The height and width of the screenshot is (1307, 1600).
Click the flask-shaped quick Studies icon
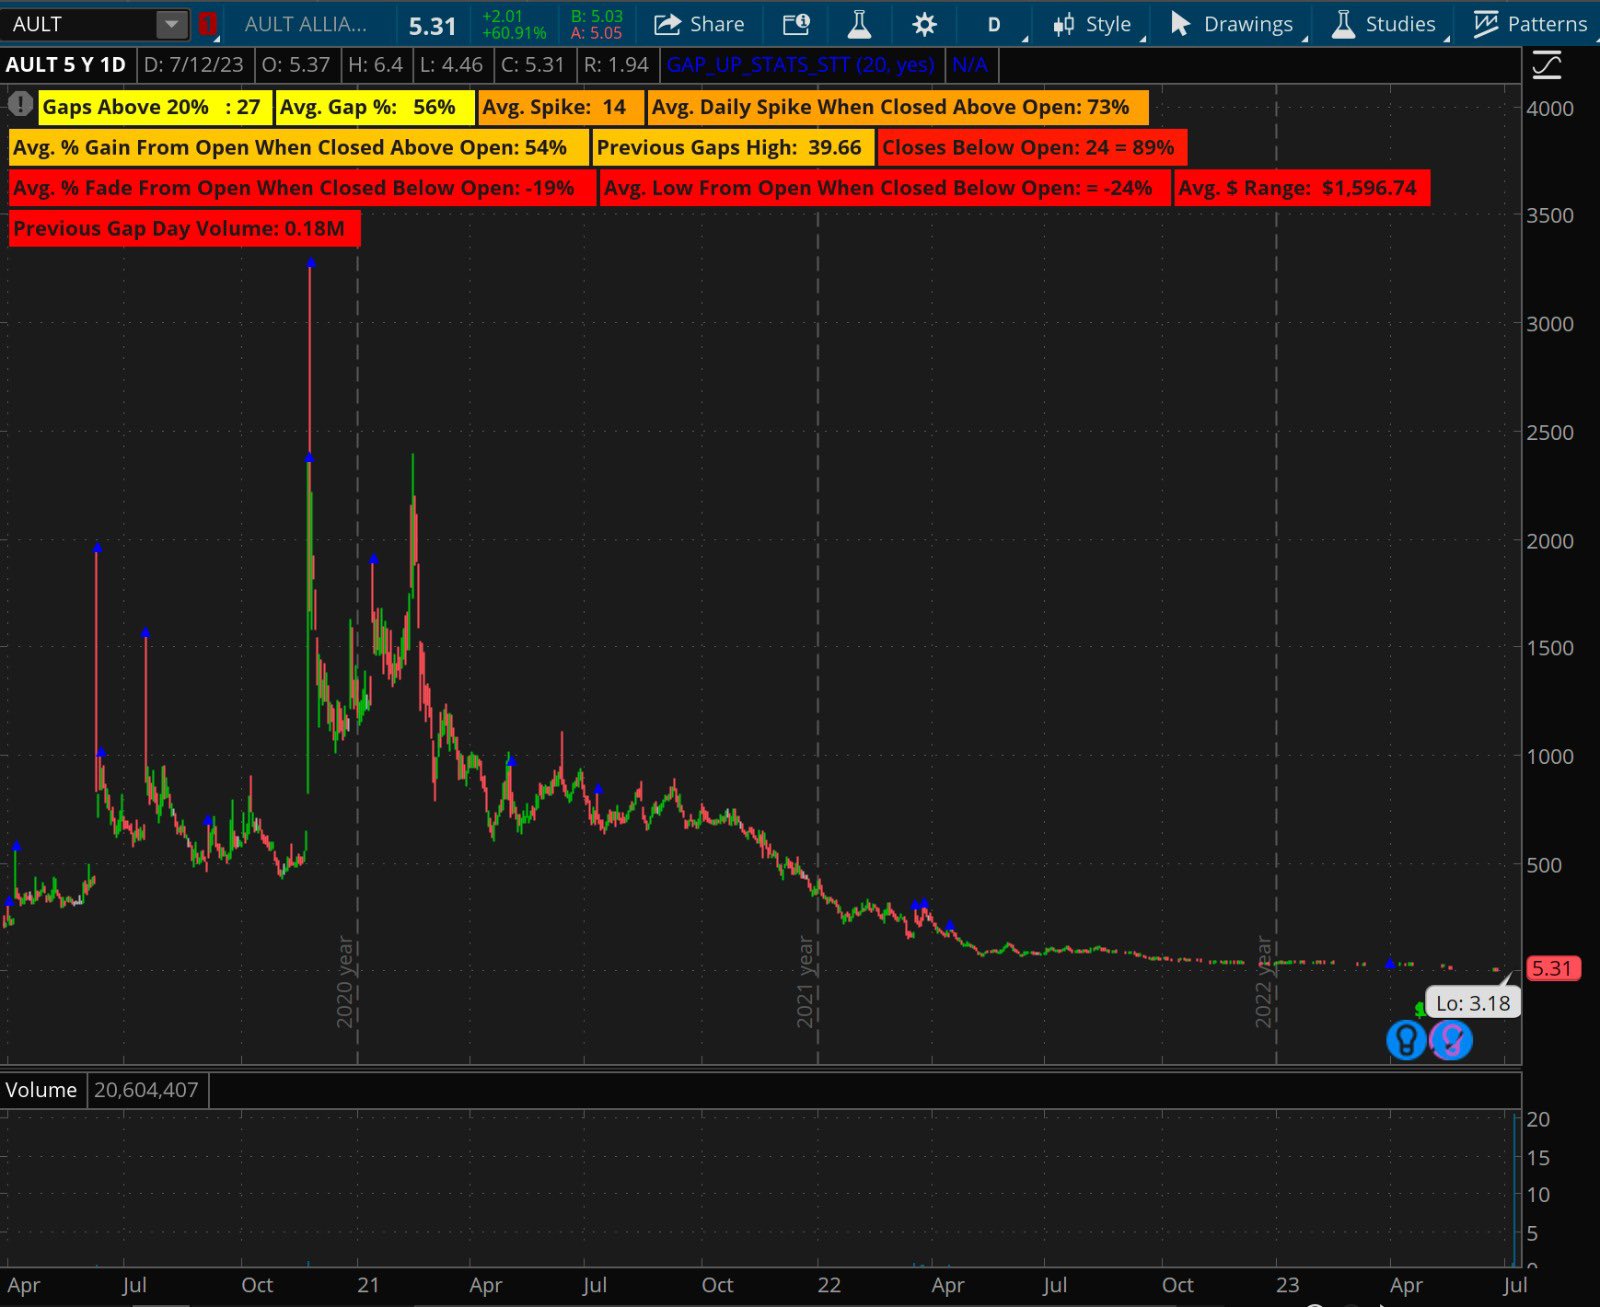[x=859, y=24]
